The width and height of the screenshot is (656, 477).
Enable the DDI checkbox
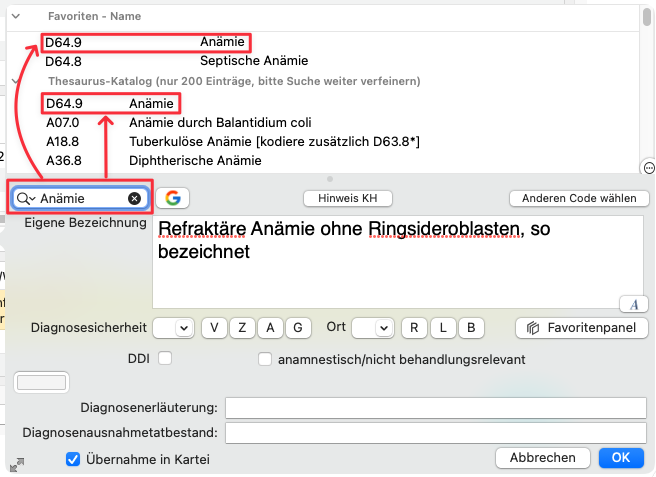pyautogui.click(x=165, y=358)
